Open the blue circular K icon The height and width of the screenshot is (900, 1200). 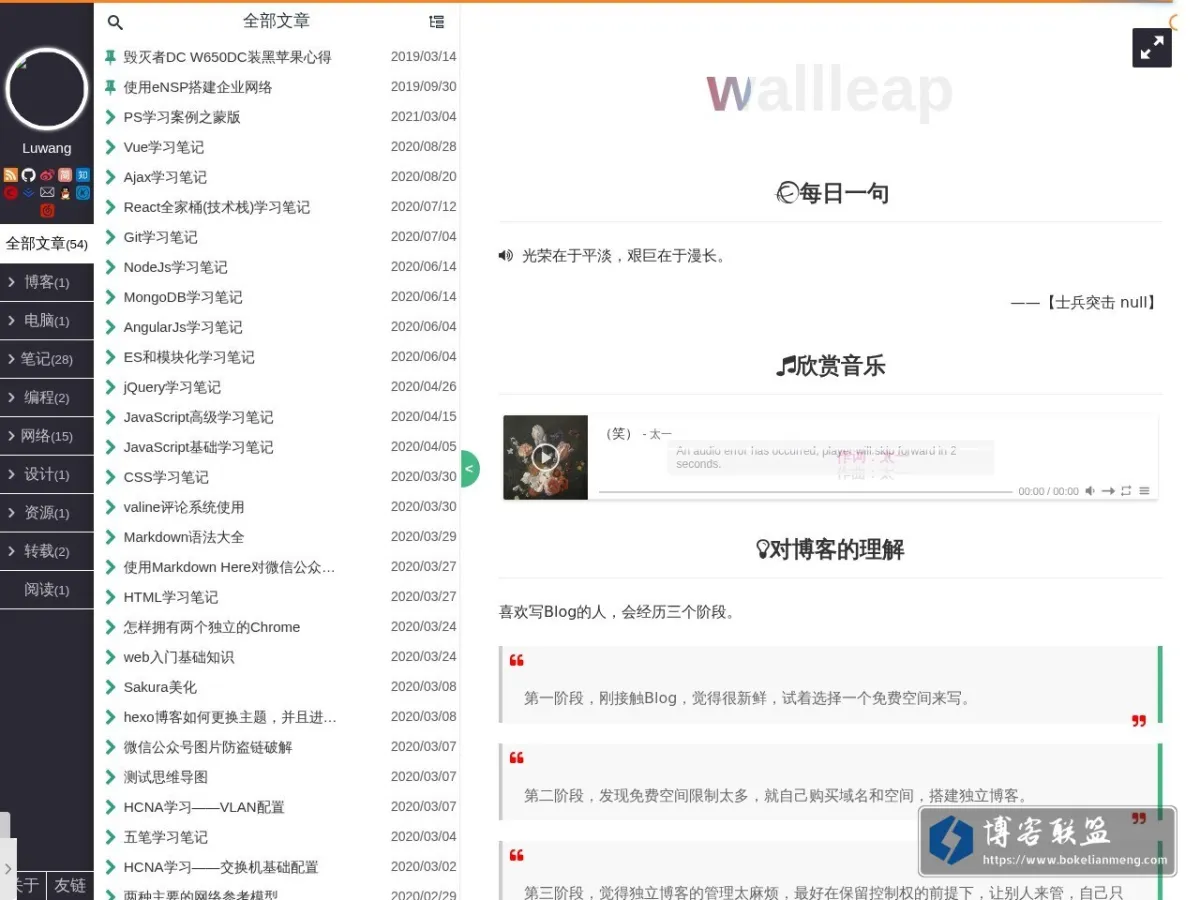pos(83,193)
